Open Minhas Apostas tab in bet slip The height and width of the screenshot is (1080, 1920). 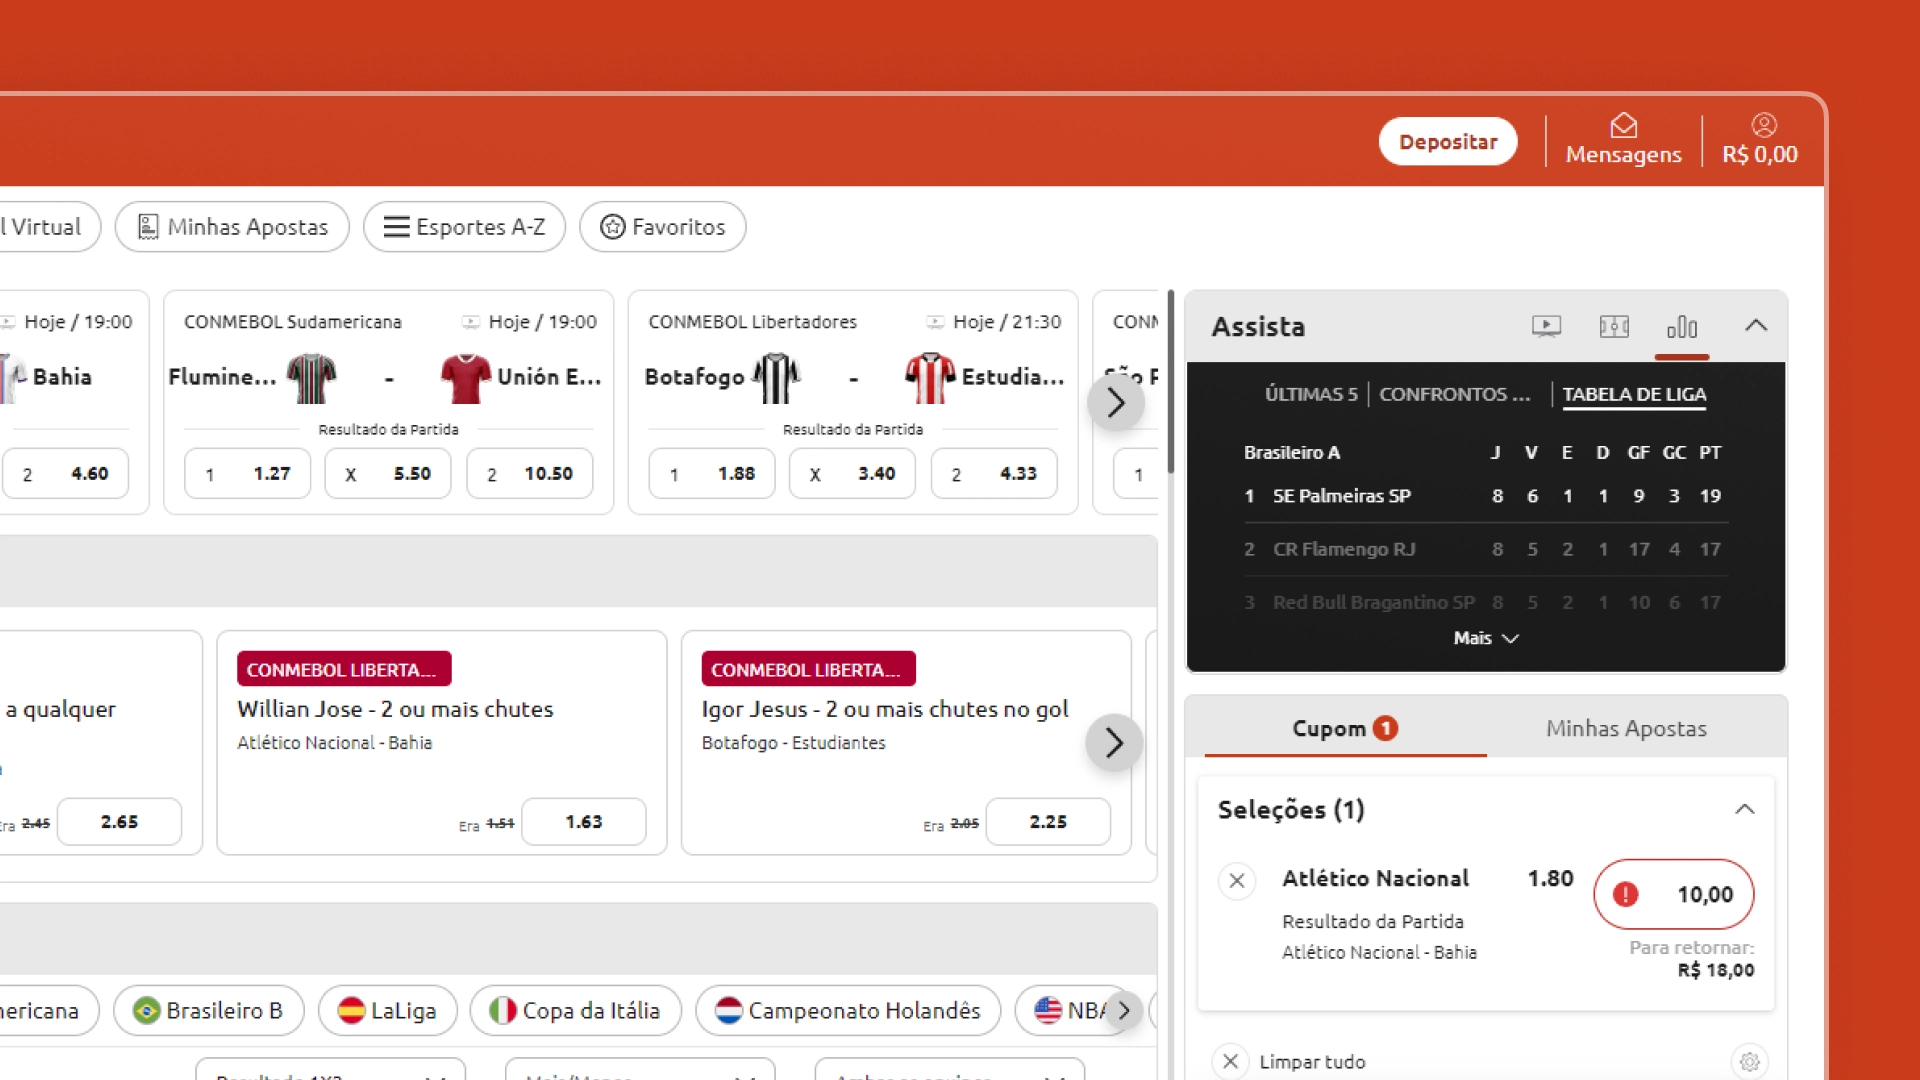(x=1626, y=728)
